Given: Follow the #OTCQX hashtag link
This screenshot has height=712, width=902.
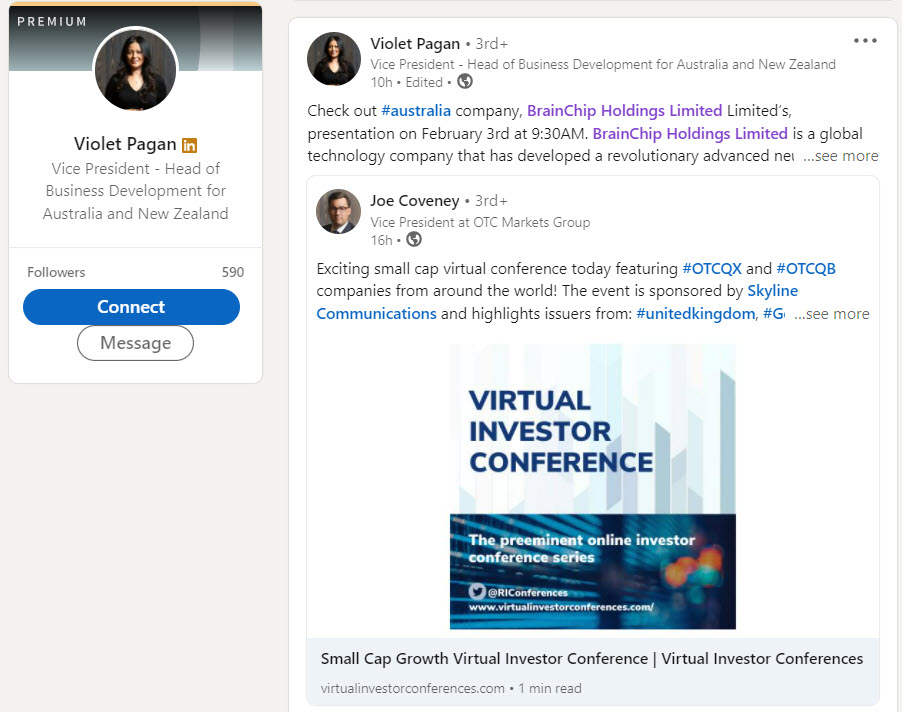Looking at the screenshot, I should tap(711, 268).
